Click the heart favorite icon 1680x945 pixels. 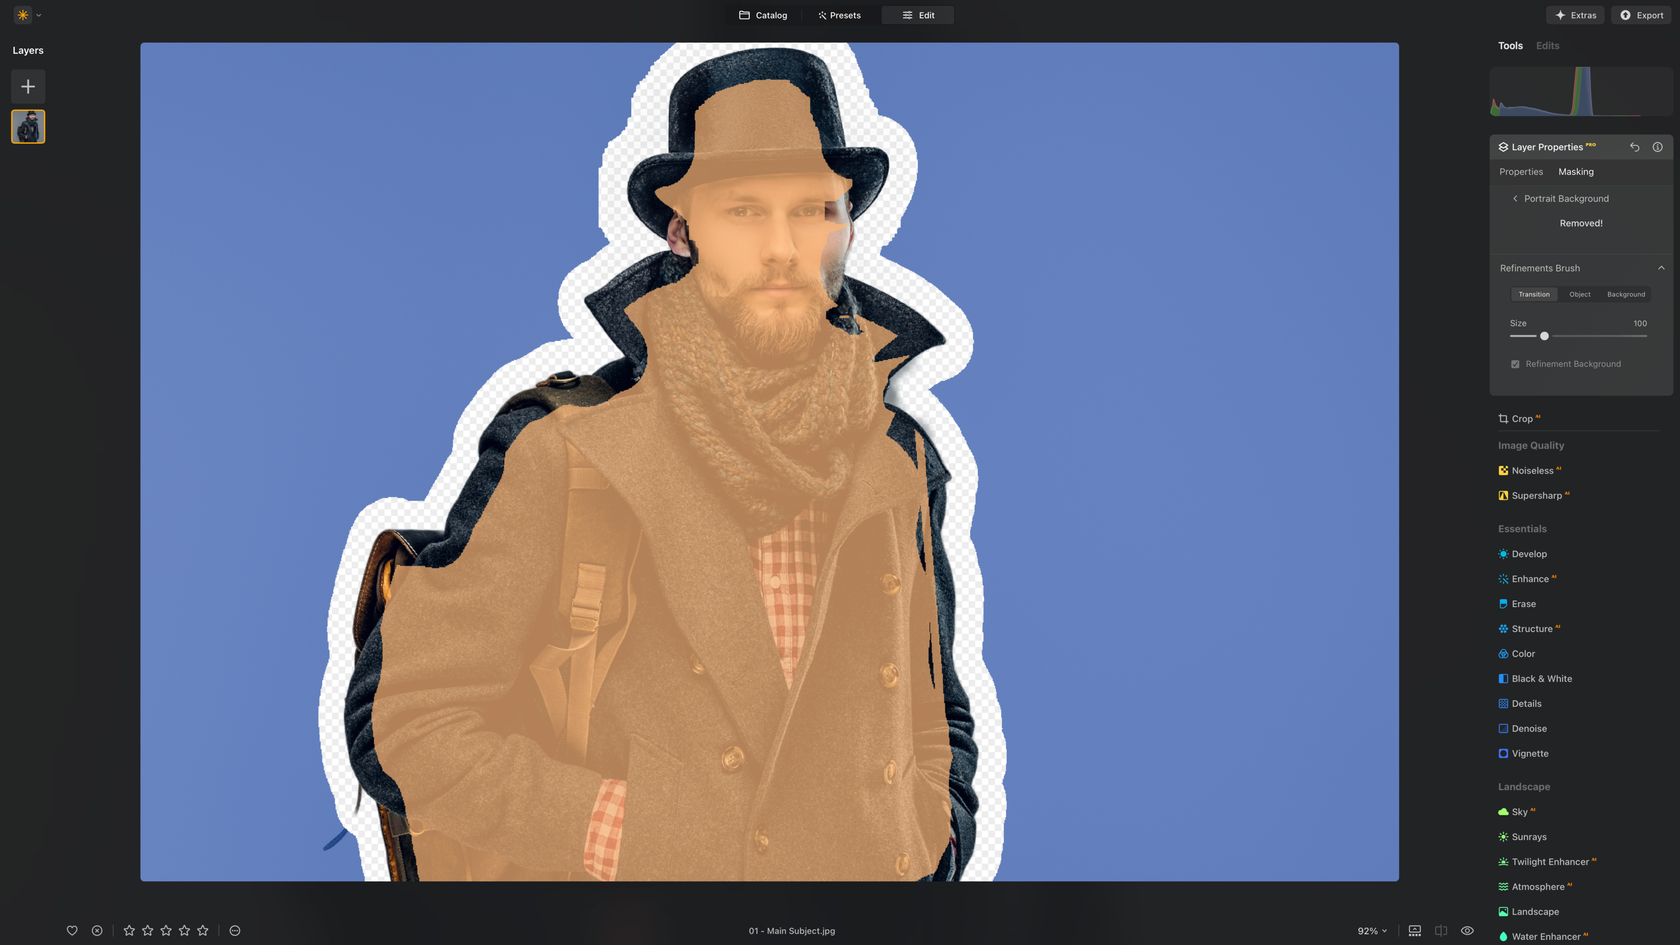pyautogui.click(x=72, y=930)
